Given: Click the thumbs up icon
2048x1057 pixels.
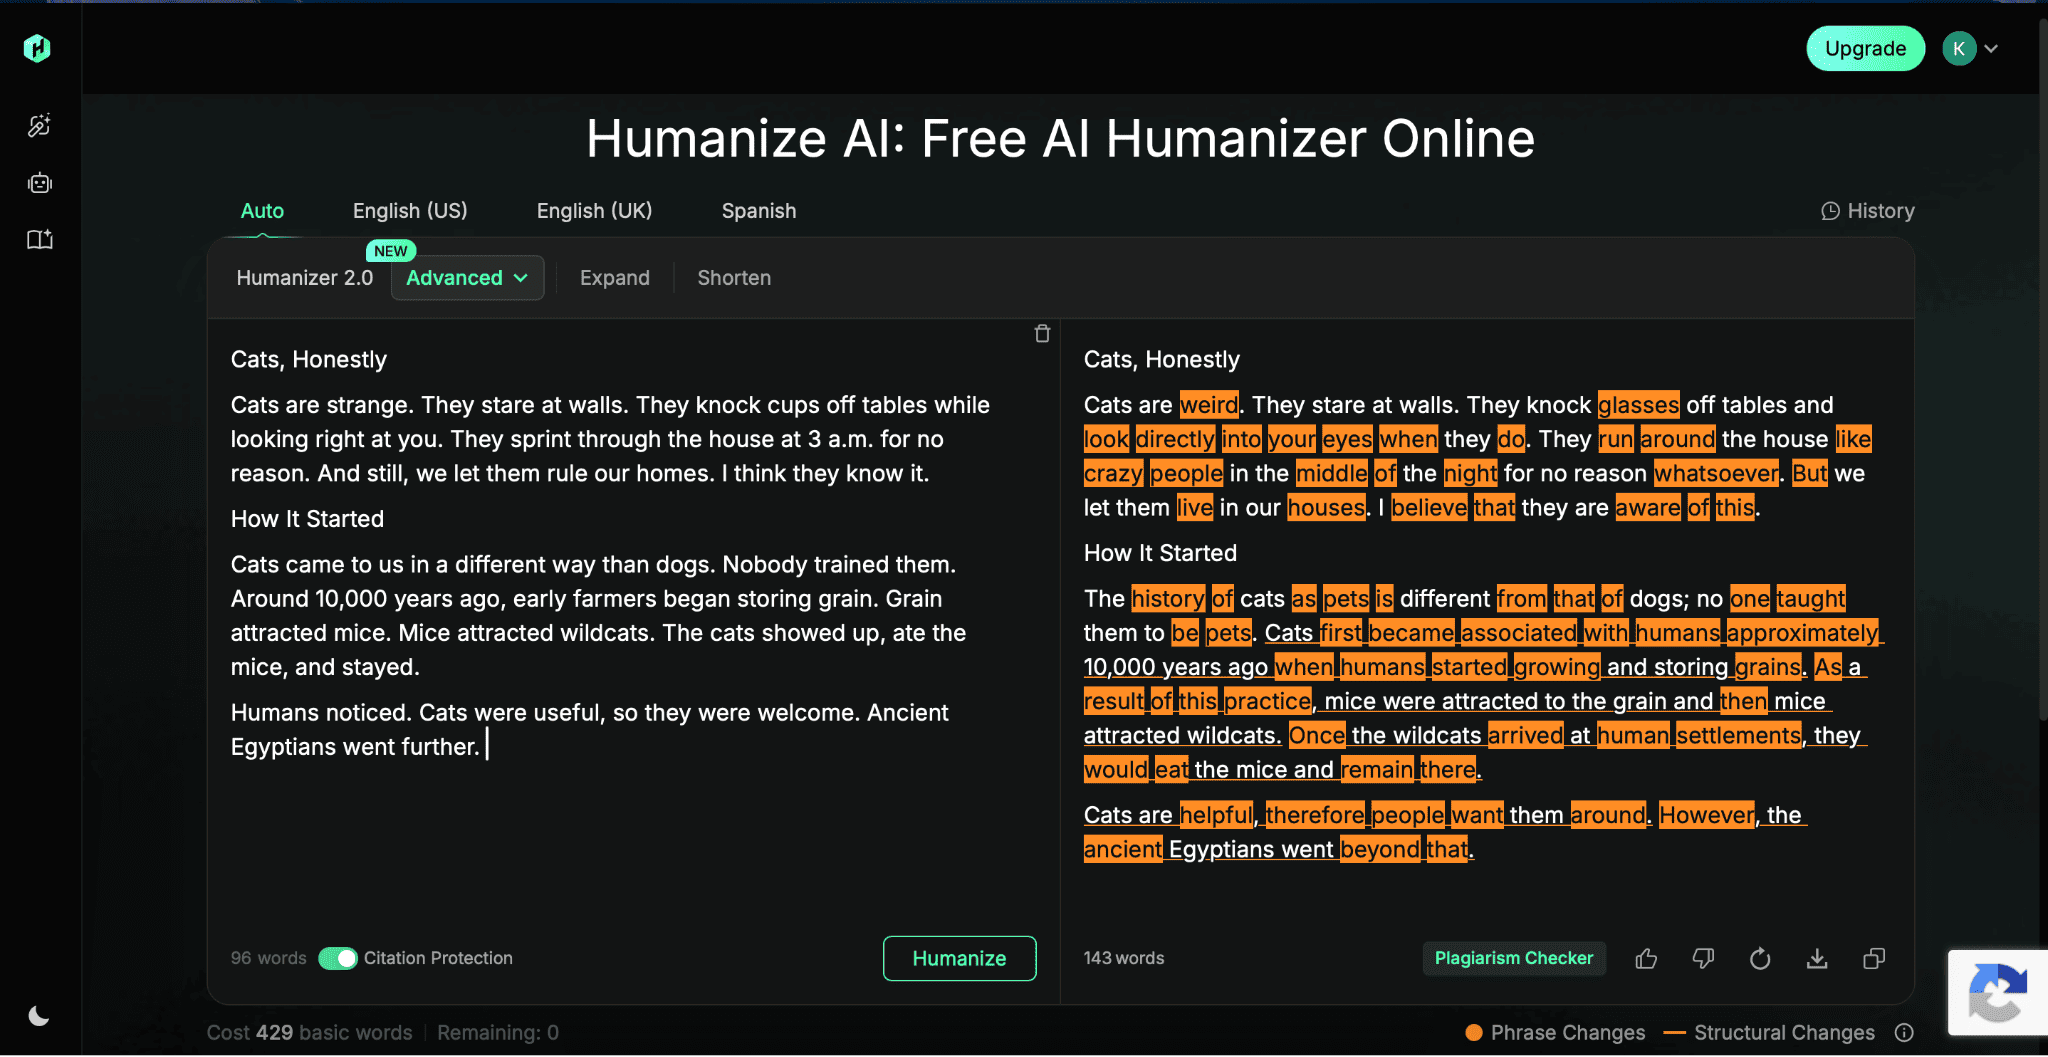Looking at the screenshot, I should click(1646, 959).
